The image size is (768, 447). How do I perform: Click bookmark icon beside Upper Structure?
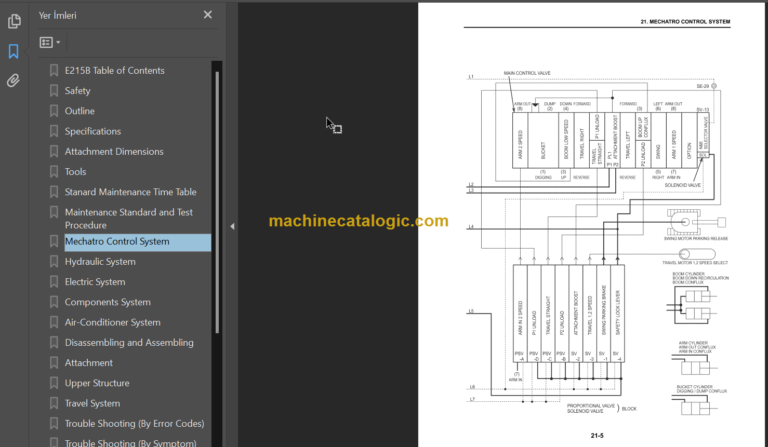point(54,383)
